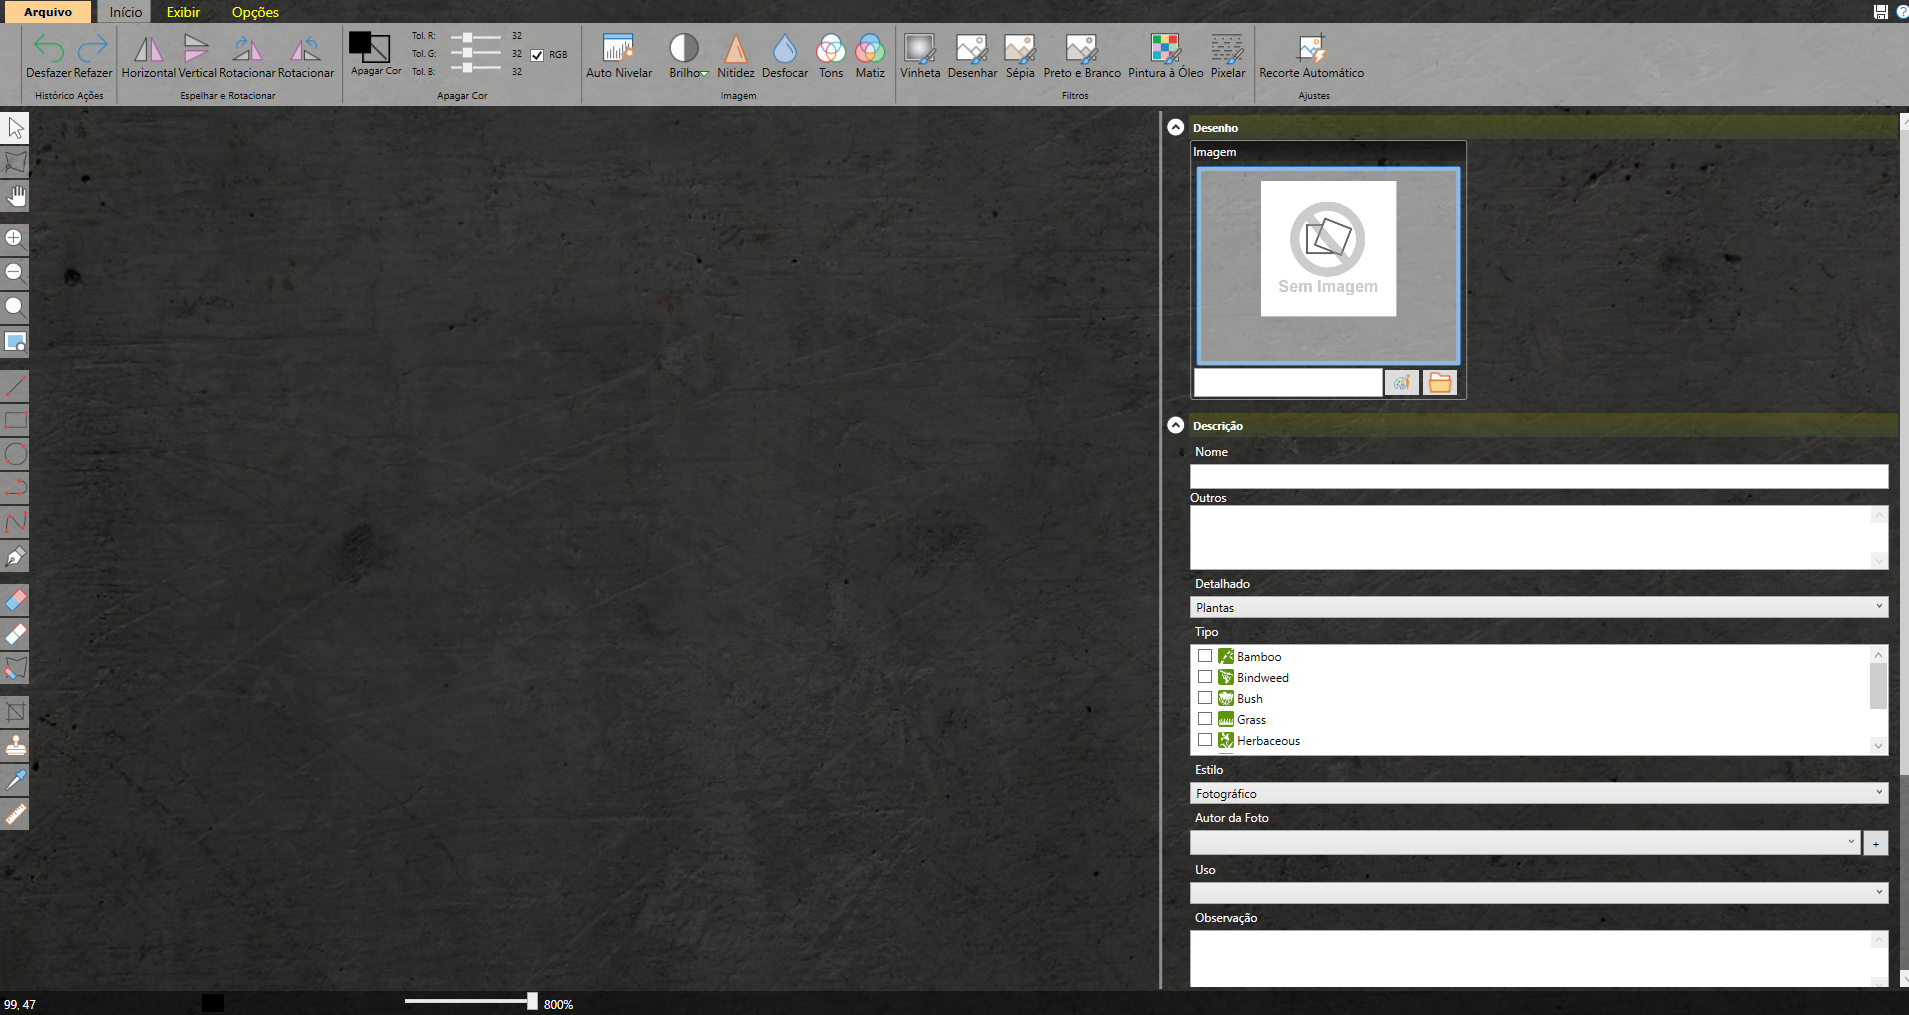Pick the eyedropper tool in left toolbar

point(16,780)
